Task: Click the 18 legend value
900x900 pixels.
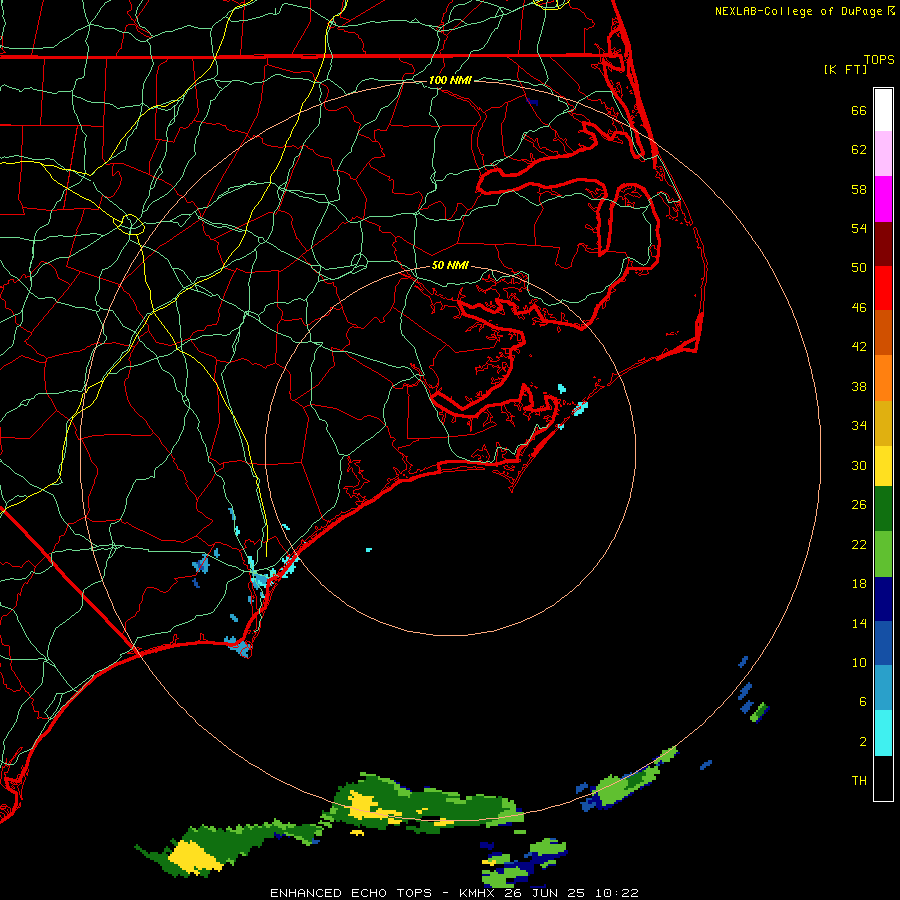Action: tap(859, 584)
